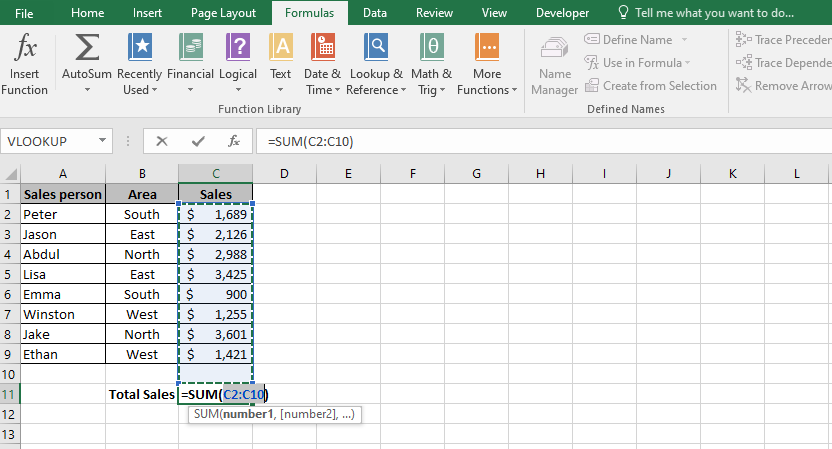The image size is (832, 449).
Task: Expand the Use in Formula dropdown
Action: (691, 63)
